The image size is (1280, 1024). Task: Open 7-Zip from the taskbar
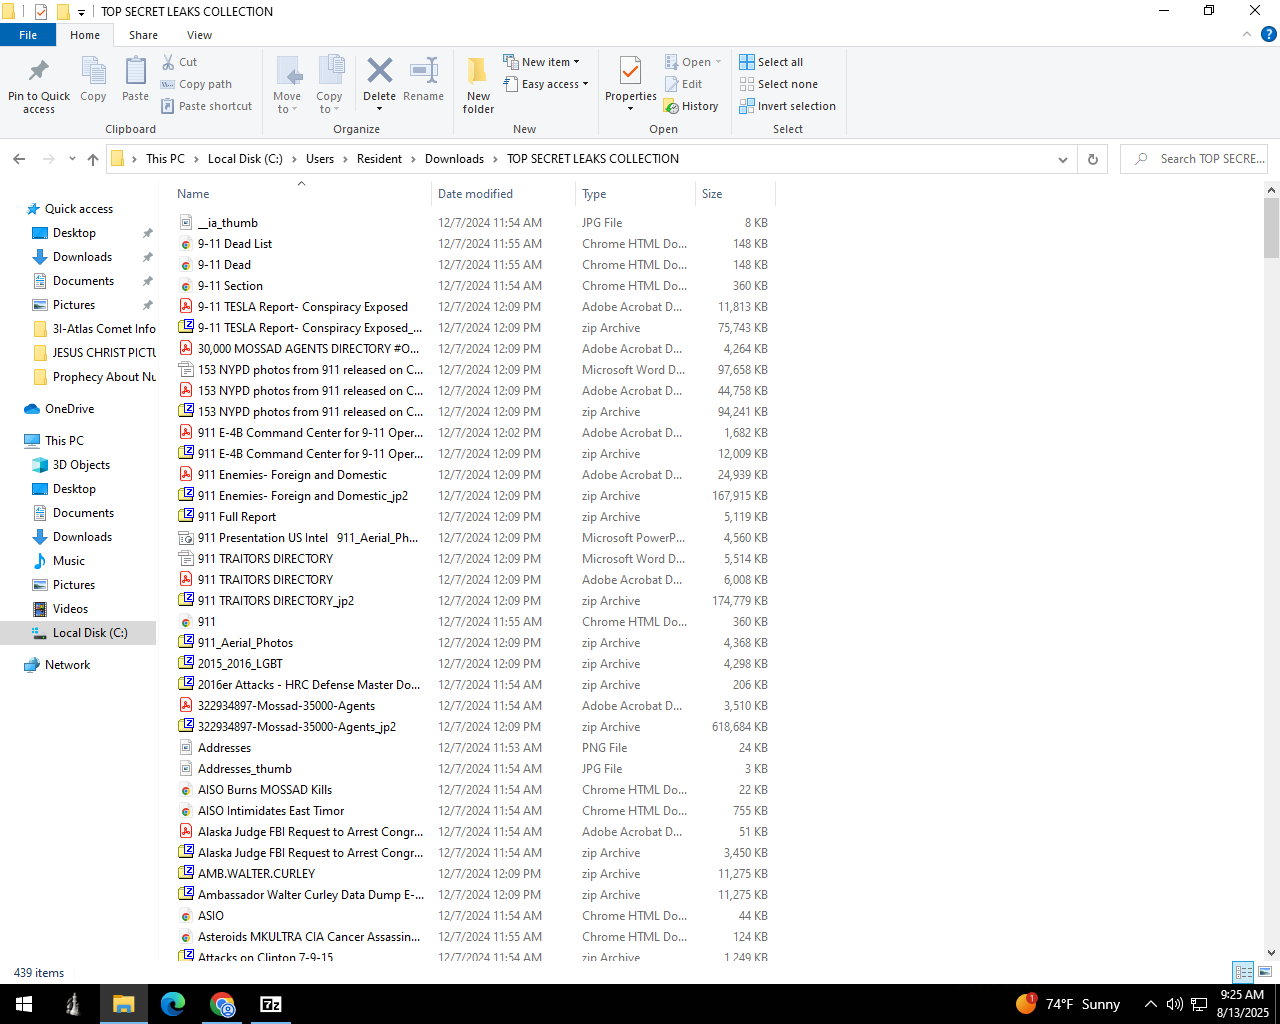[x=271, y=1004]
